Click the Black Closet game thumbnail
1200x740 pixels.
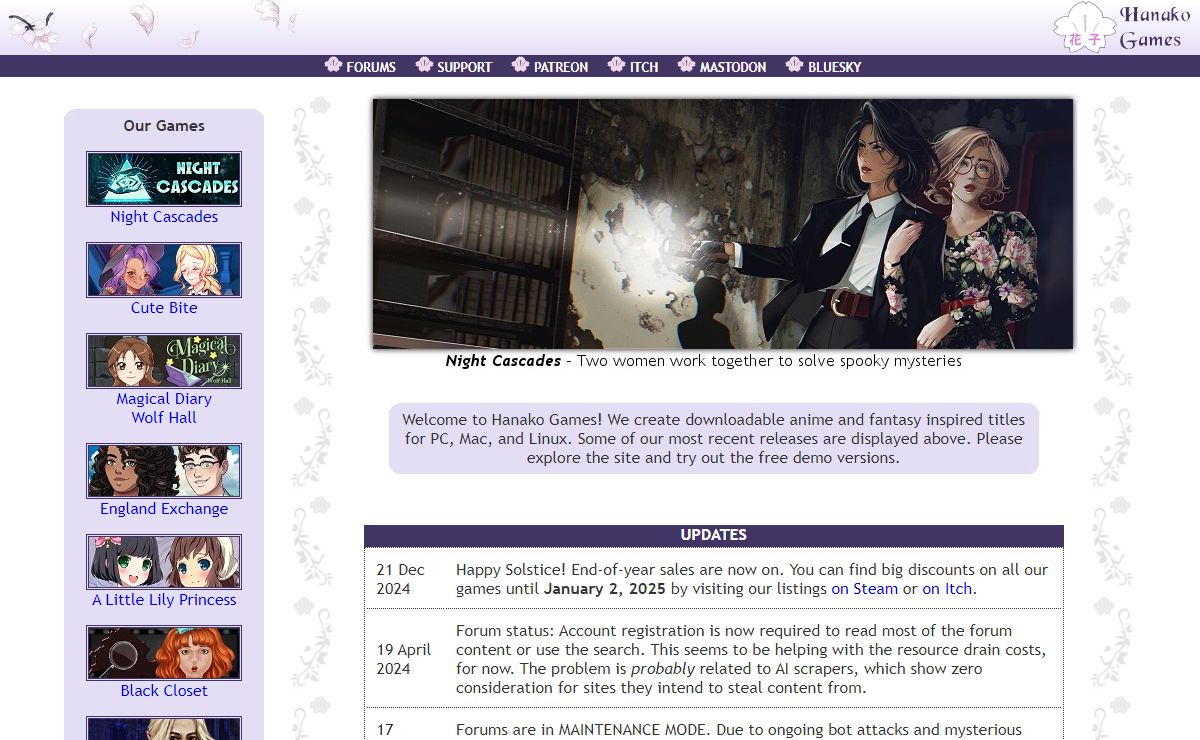(164, 653)
